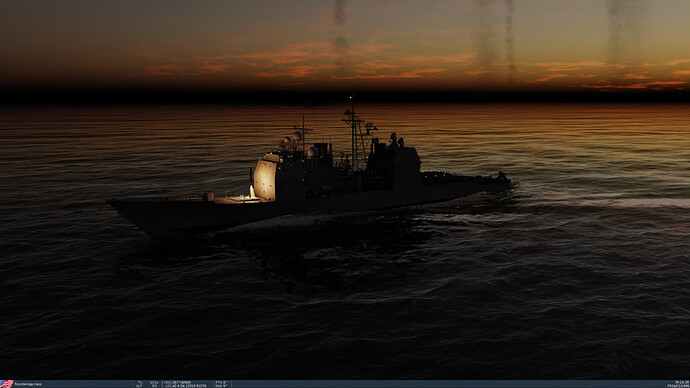Click the ALT altitude readout in status bar
The width and height of the screenshot is (690, 388).
(148, 386)
